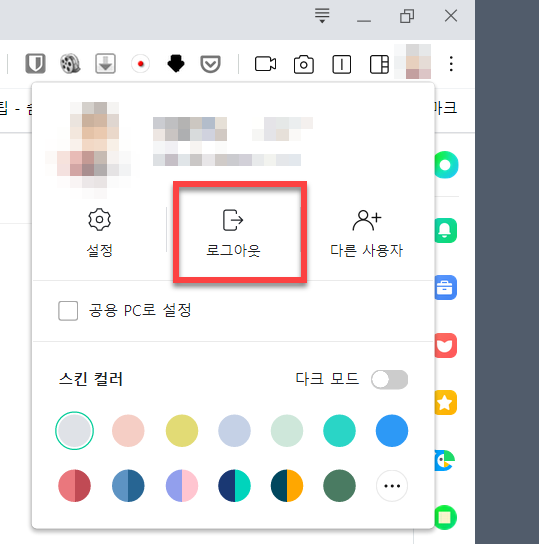Select the light gray skin color
The image size is (539, 544).
point(74,431)
